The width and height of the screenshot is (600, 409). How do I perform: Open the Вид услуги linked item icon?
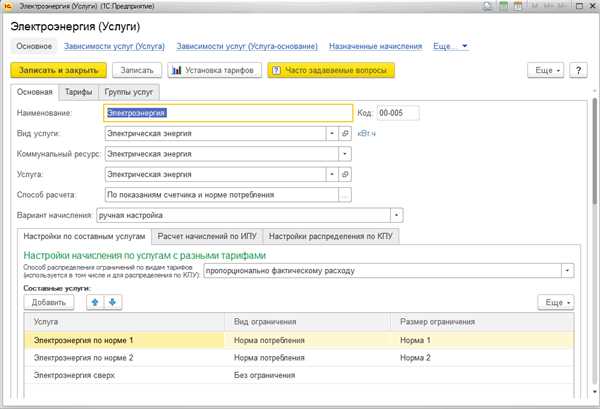pyautogui.click(x=345, y=134)
